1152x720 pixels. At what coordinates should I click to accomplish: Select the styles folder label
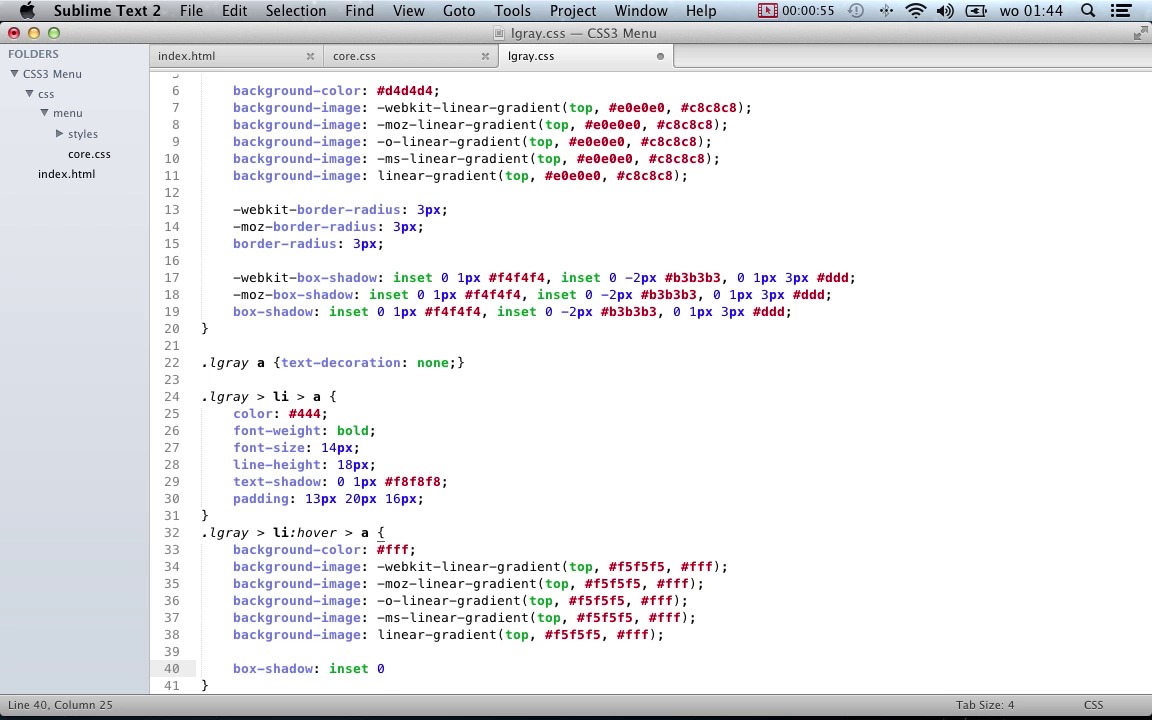(x=82, y=134)
